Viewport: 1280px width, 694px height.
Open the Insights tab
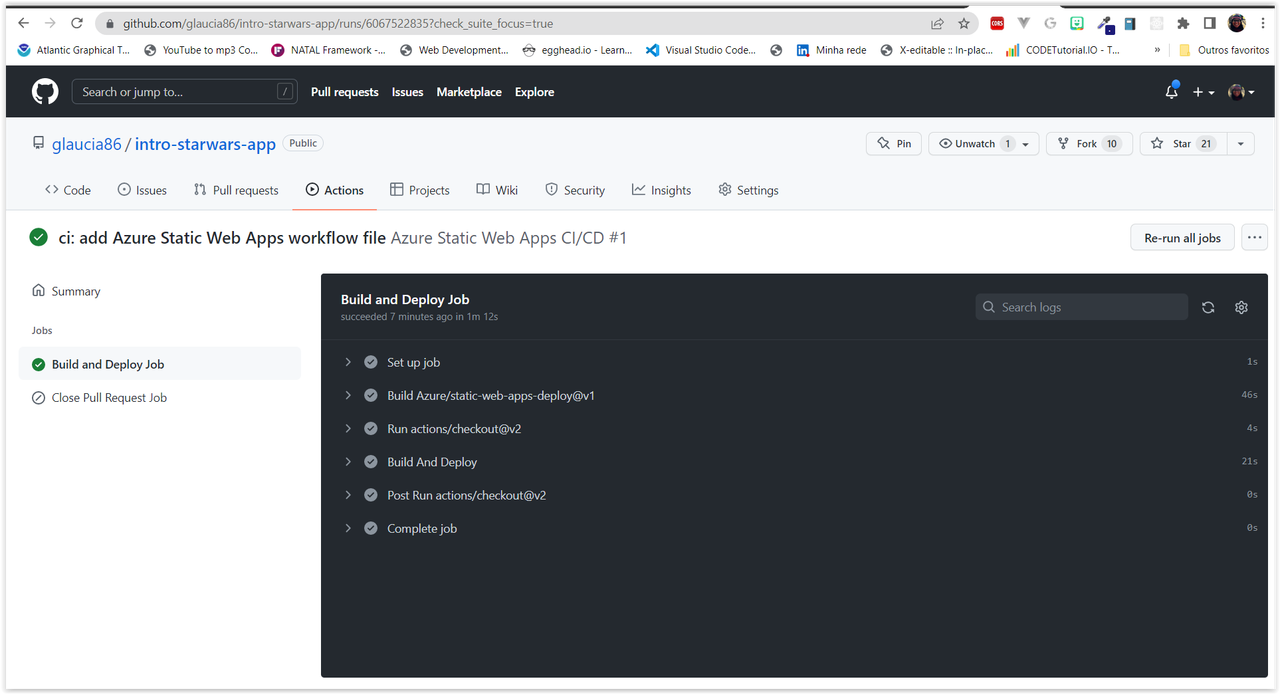tap(661, 190)
